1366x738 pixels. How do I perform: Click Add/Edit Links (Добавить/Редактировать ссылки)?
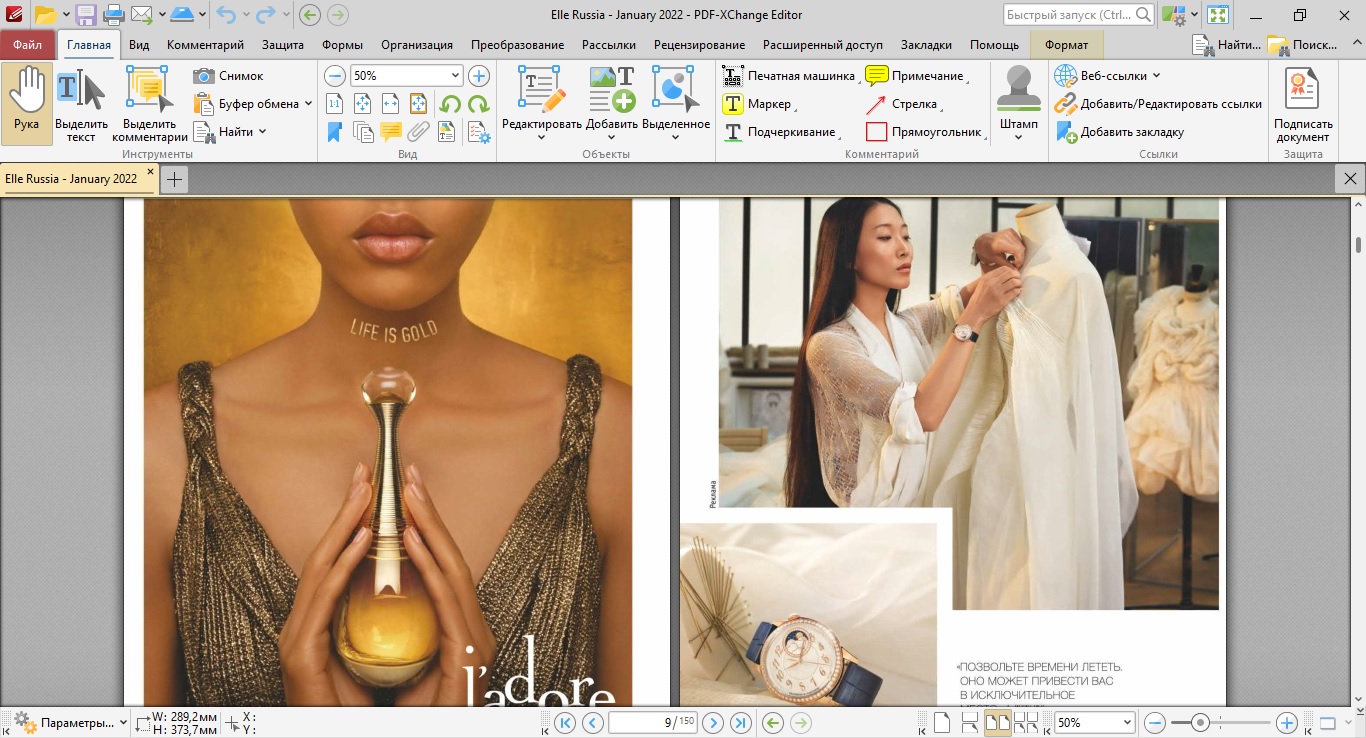1158,104
